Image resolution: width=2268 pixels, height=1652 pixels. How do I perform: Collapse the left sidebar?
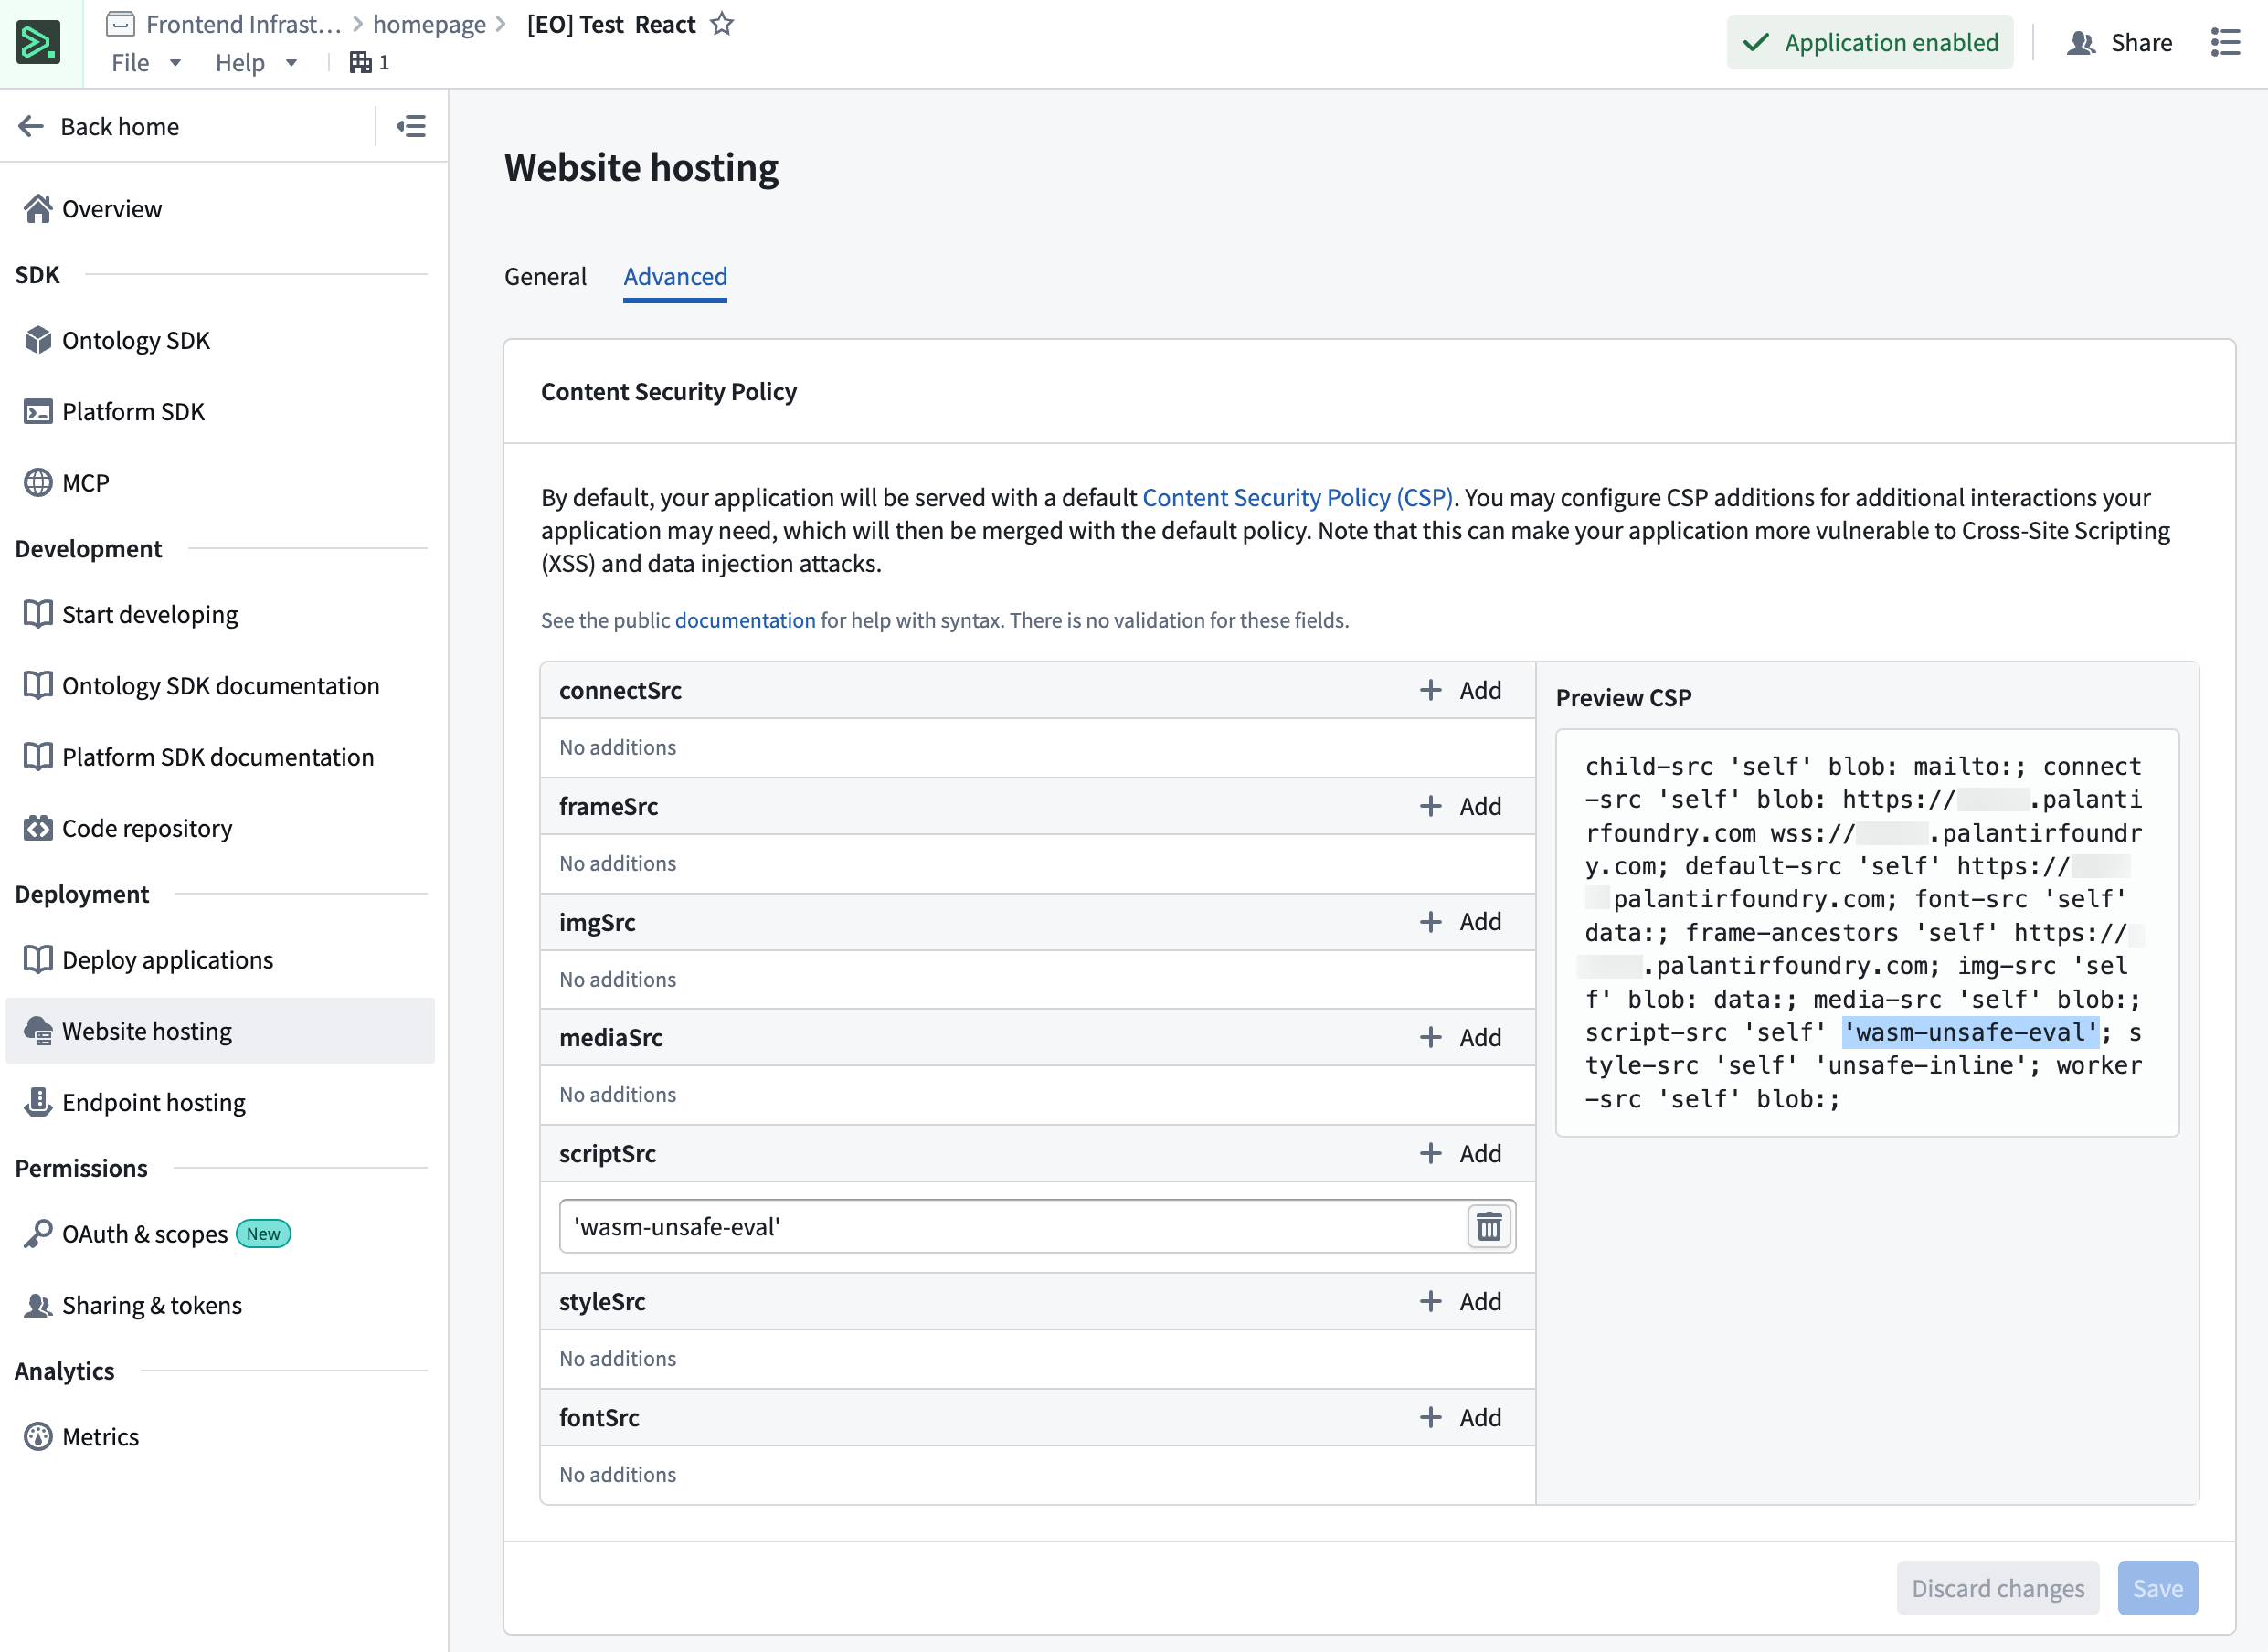[x=409, y=126]
